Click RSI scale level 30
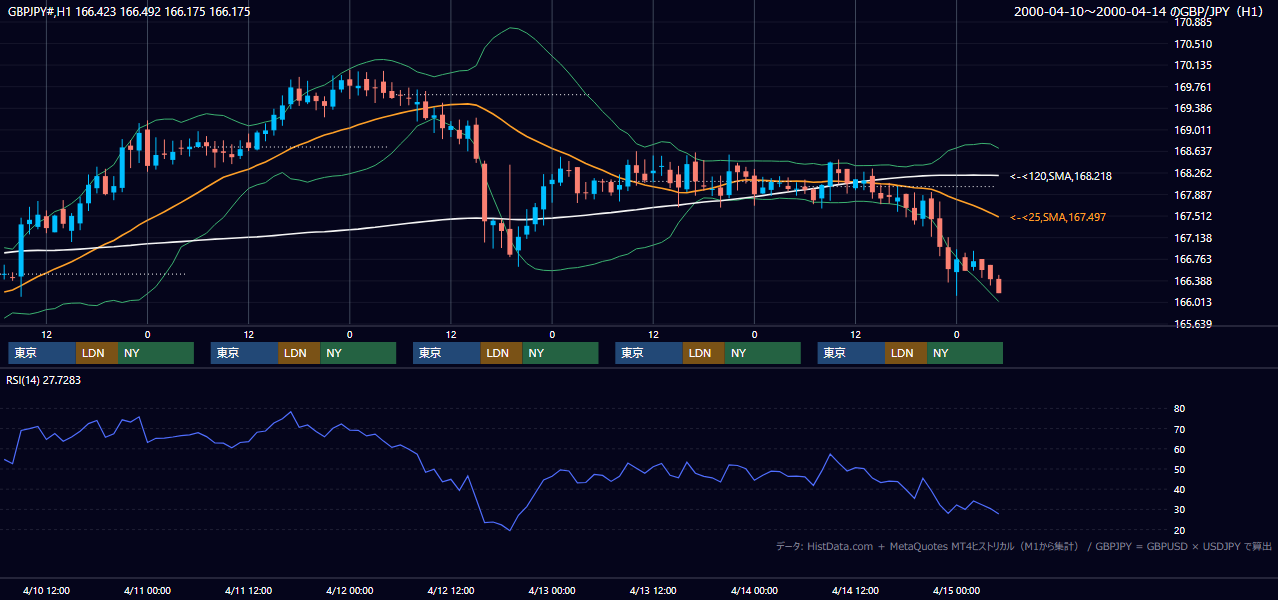Viewport: 1278px width, 600px height. [x=1179, y=510]
